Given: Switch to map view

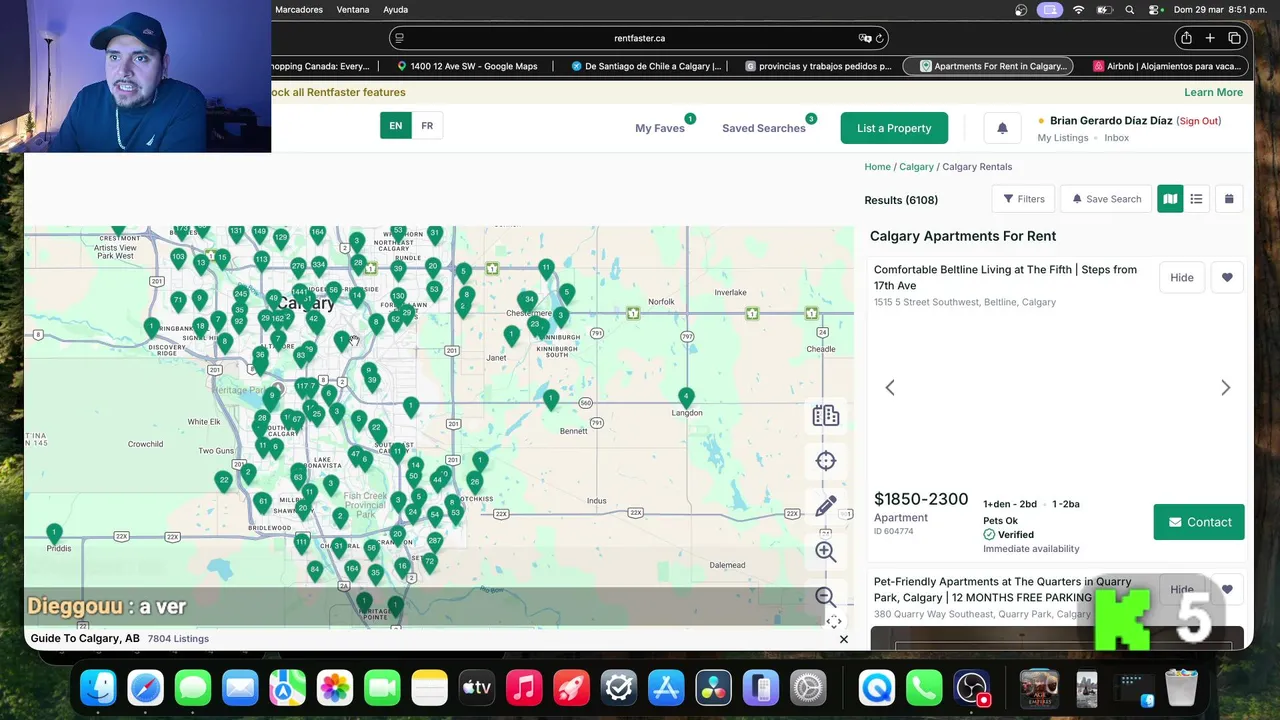Looking at the screenshot, I should point(1170,199).
